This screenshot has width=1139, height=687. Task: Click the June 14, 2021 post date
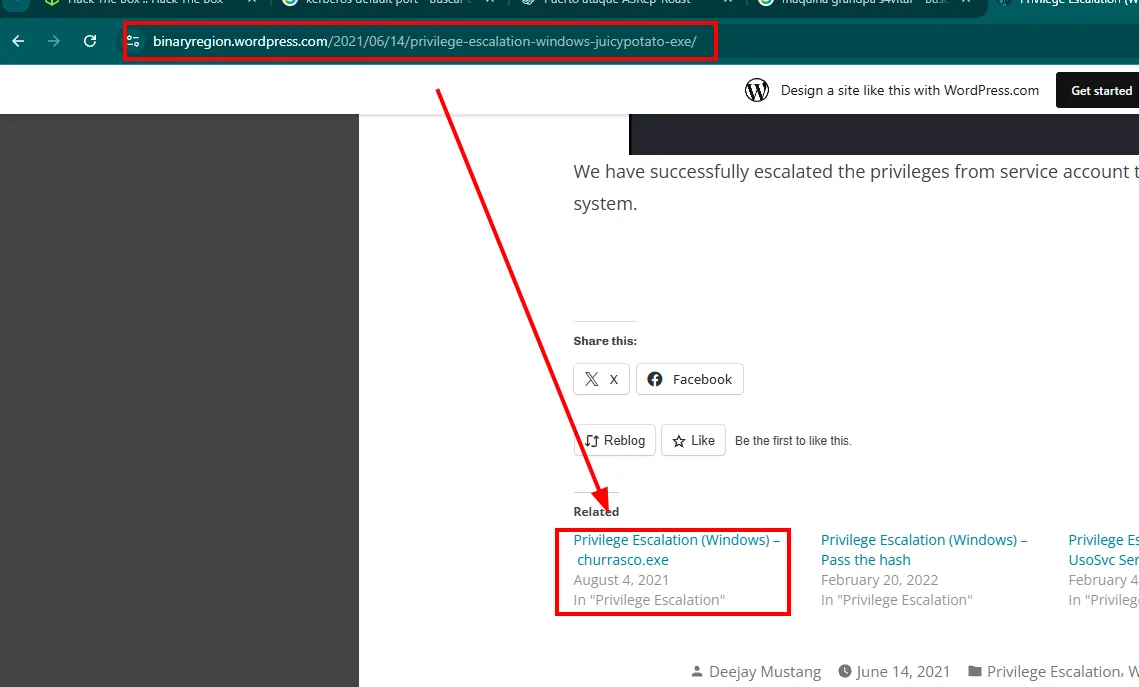(903, 672)
